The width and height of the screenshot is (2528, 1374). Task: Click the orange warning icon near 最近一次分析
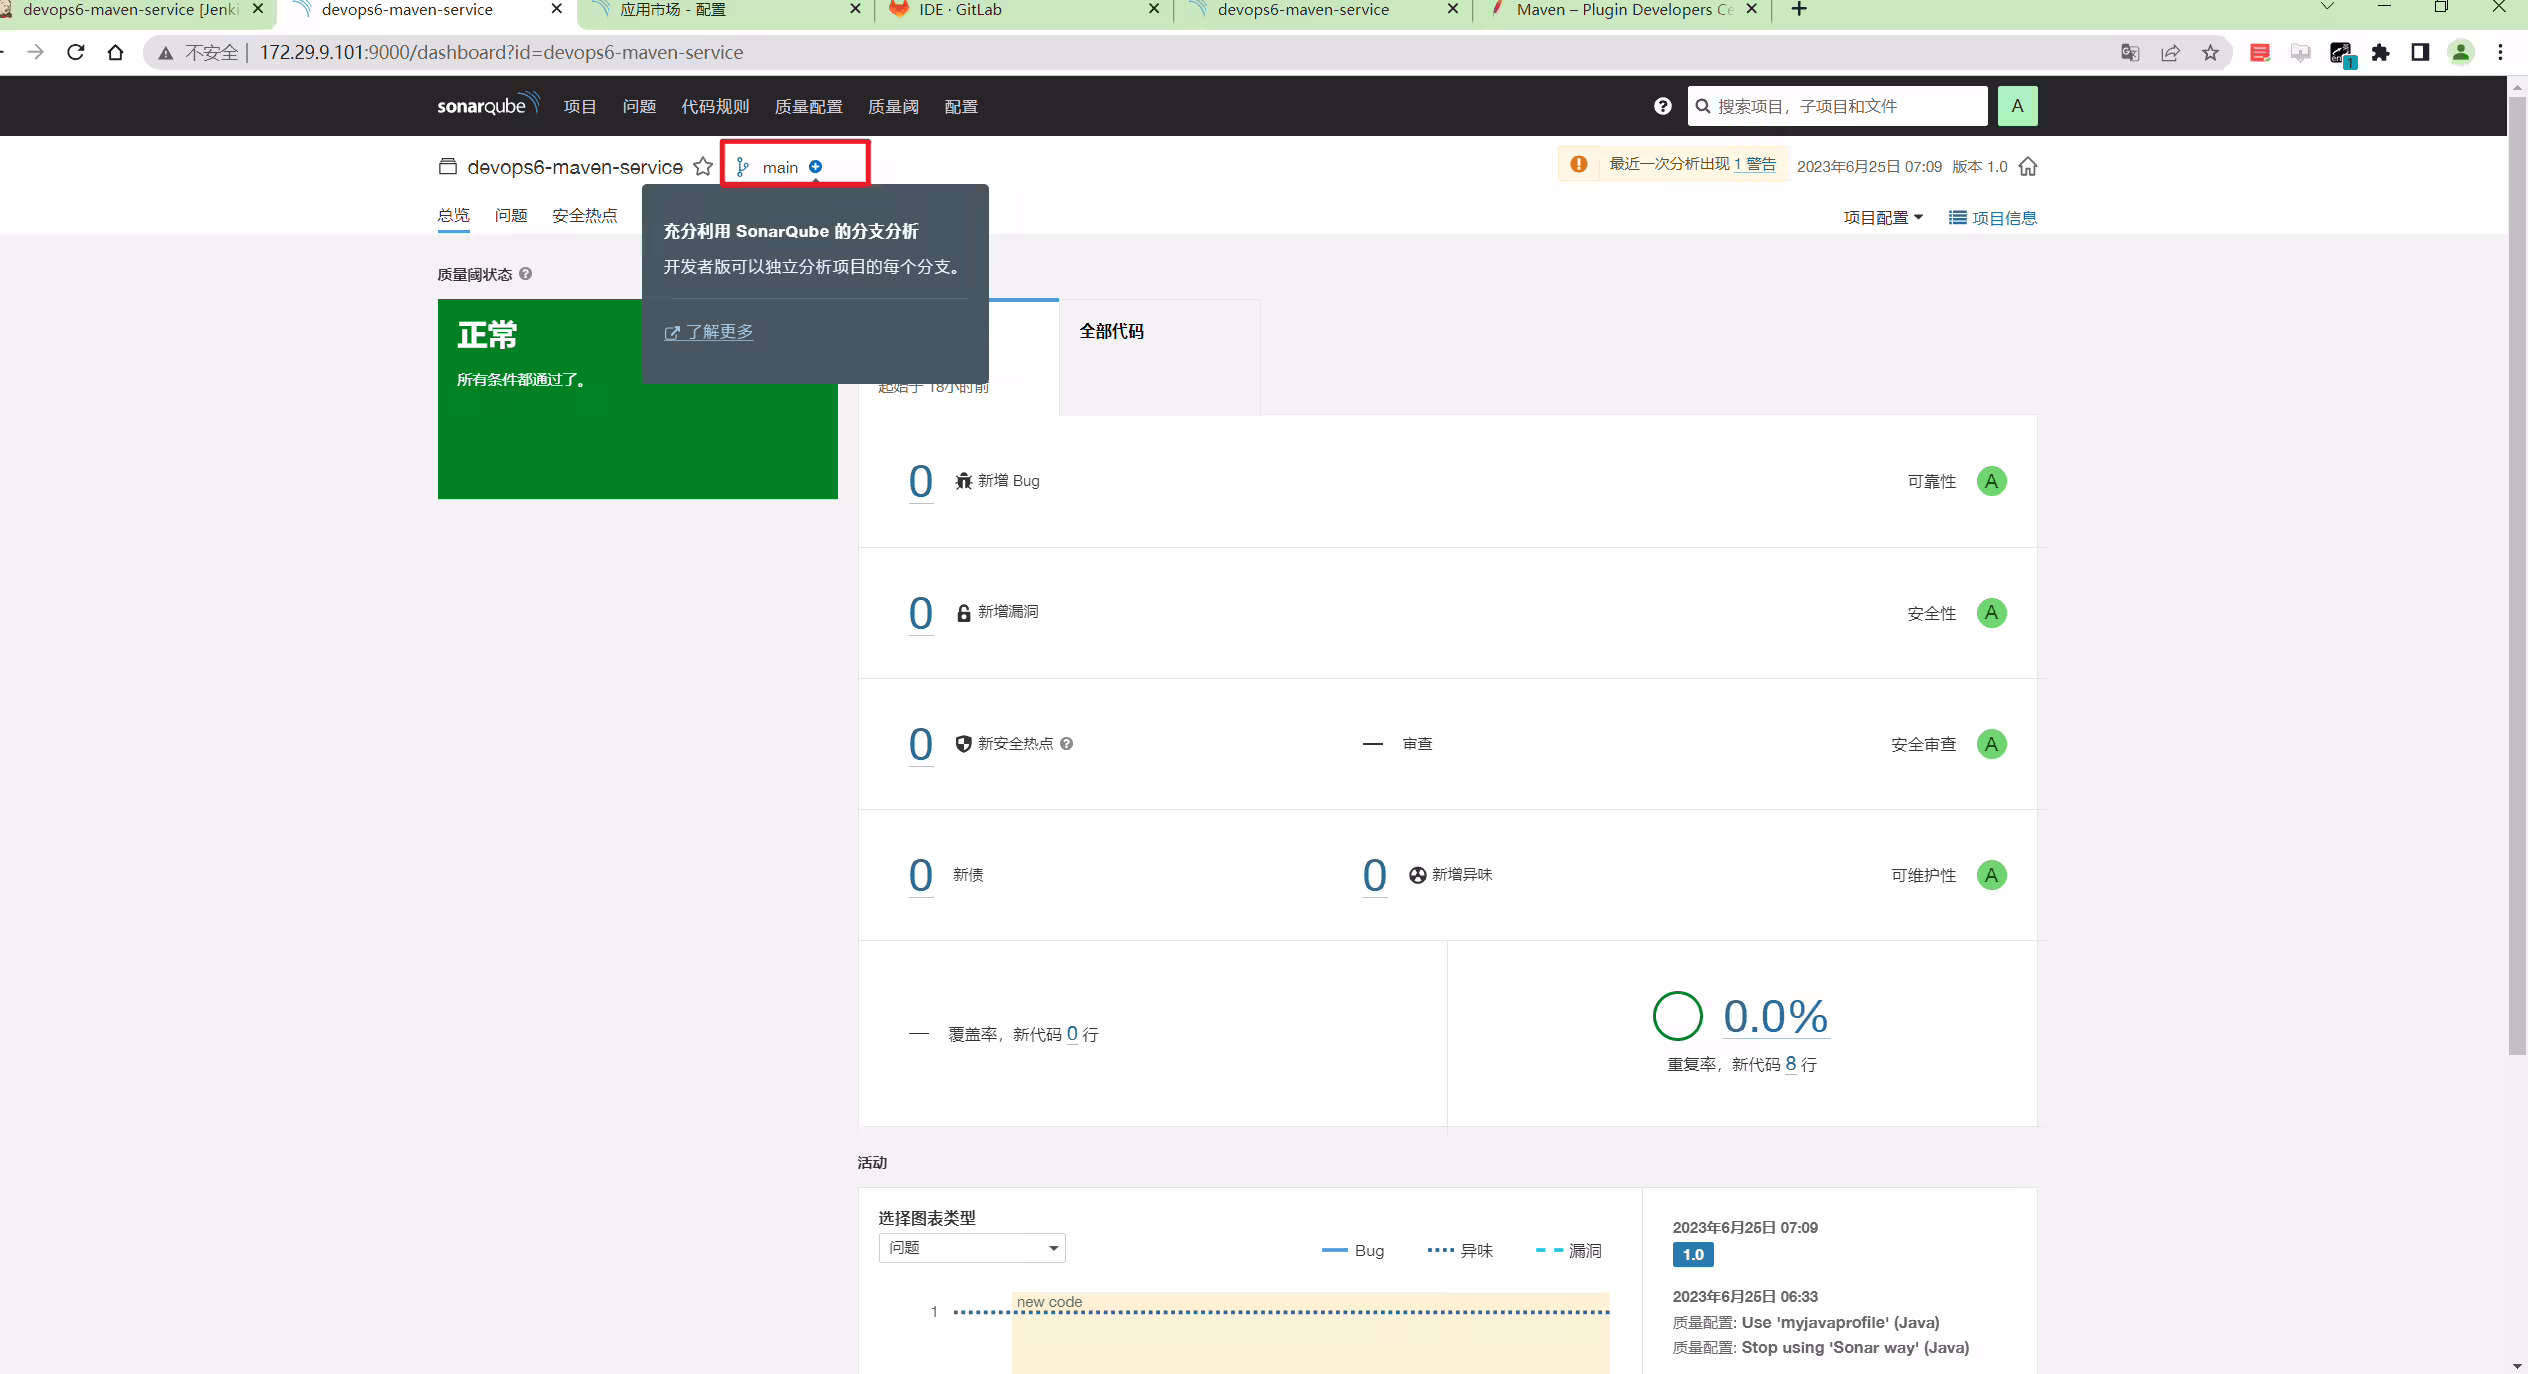tap(1579, 164)
